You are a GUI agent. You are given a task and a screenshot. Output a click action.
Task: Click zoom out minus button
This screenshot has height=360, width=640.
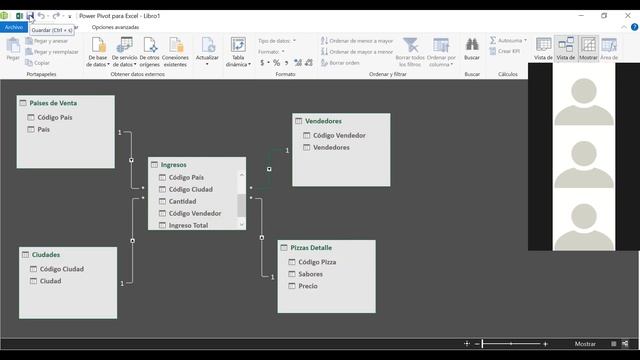477,344
